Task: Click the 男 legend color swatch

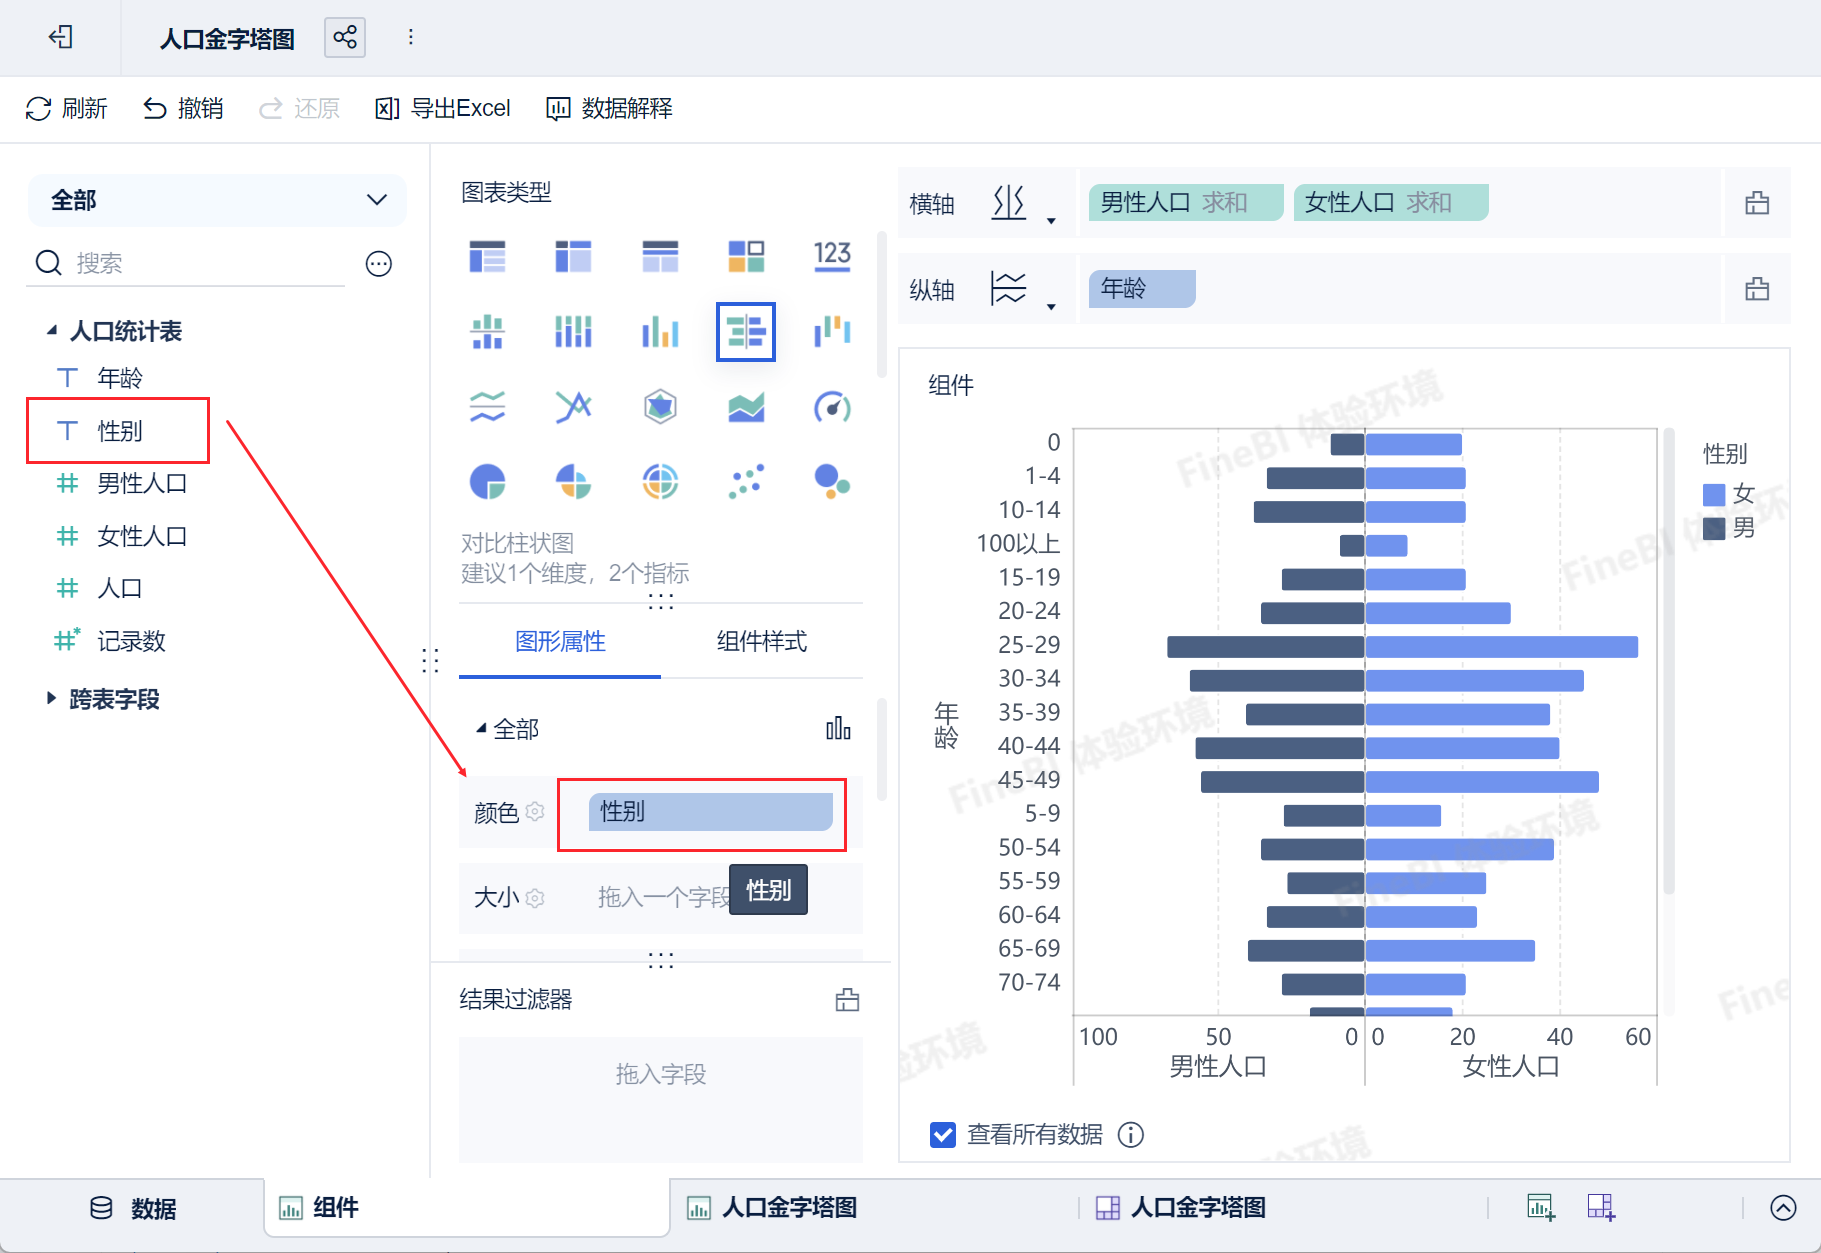Action: click(1714, 528)
